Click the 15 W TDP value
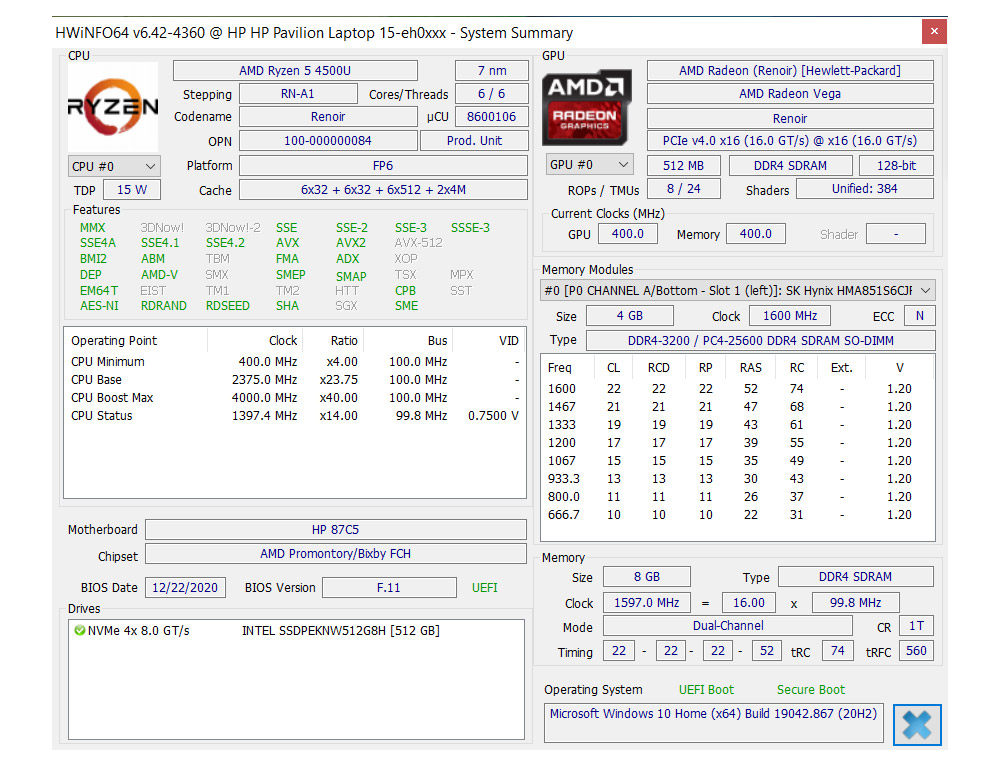This screenshot has height=772, width=1000. click(x=132, y=189)
